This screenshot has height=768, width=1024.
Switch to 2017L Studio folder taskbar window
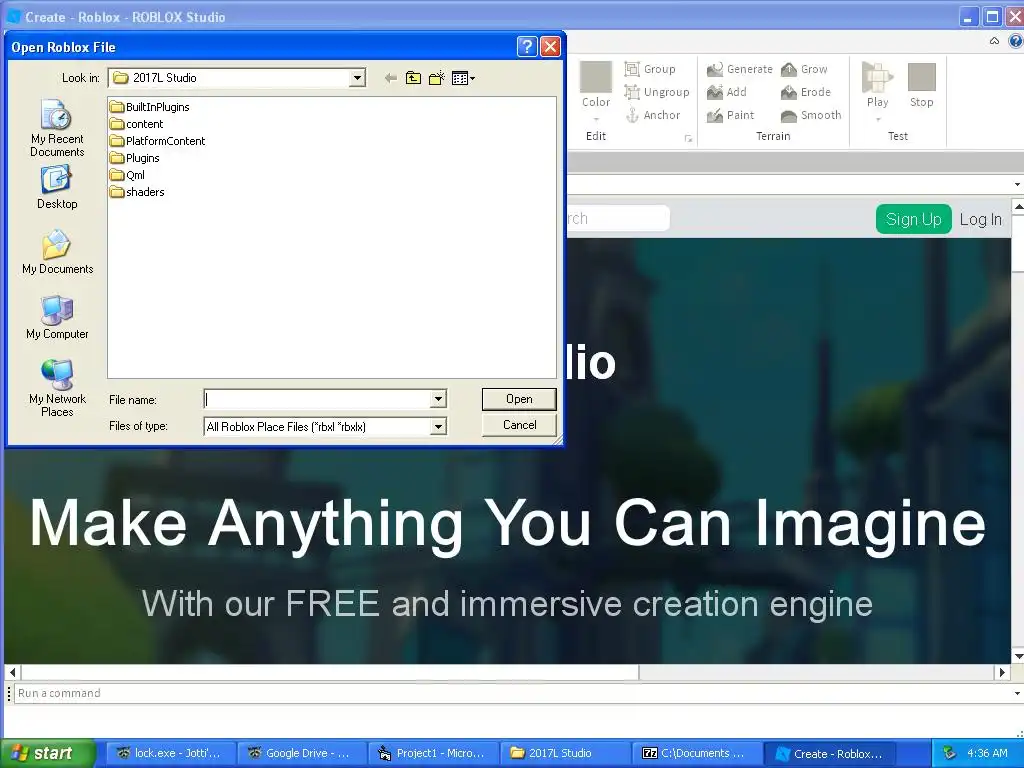click(564, 753)
